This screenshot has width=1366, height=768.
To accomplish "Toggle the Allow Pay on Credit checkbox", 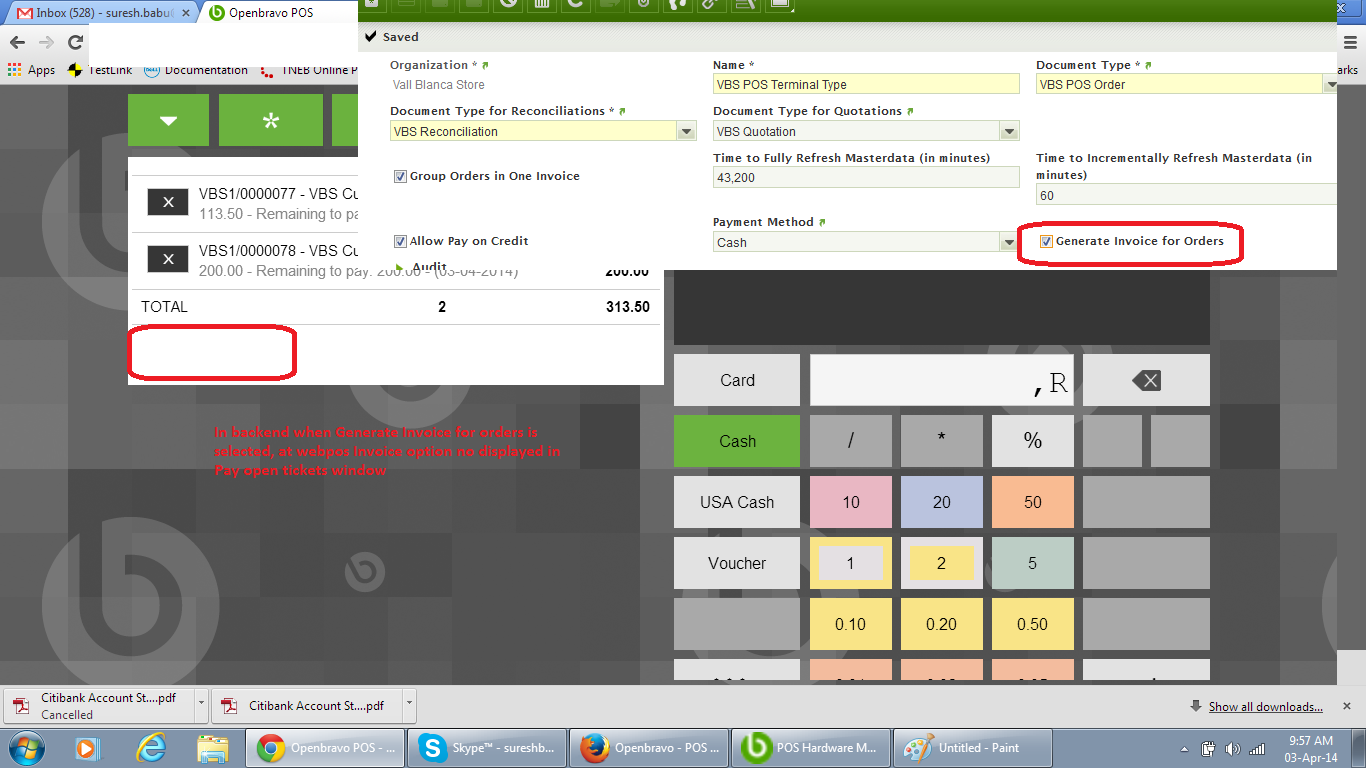I will pos(400,241).
